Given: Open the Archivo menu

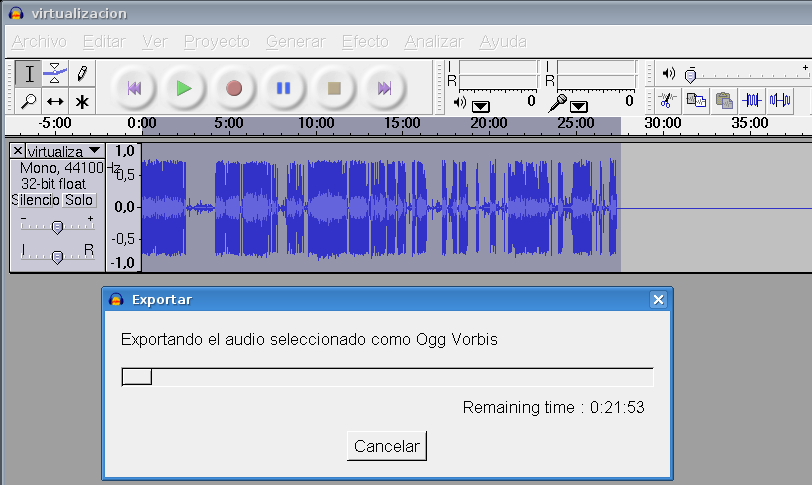Looking at the screenshot, I should pos(39,41).
